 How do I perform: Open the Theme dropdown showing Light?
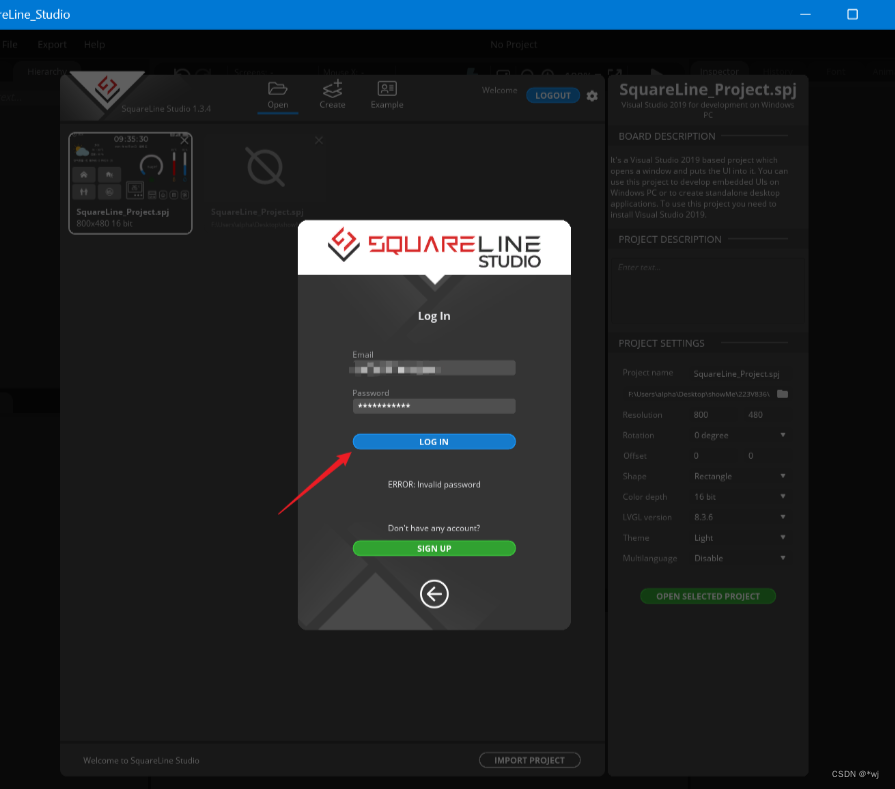tap(740, 538)
